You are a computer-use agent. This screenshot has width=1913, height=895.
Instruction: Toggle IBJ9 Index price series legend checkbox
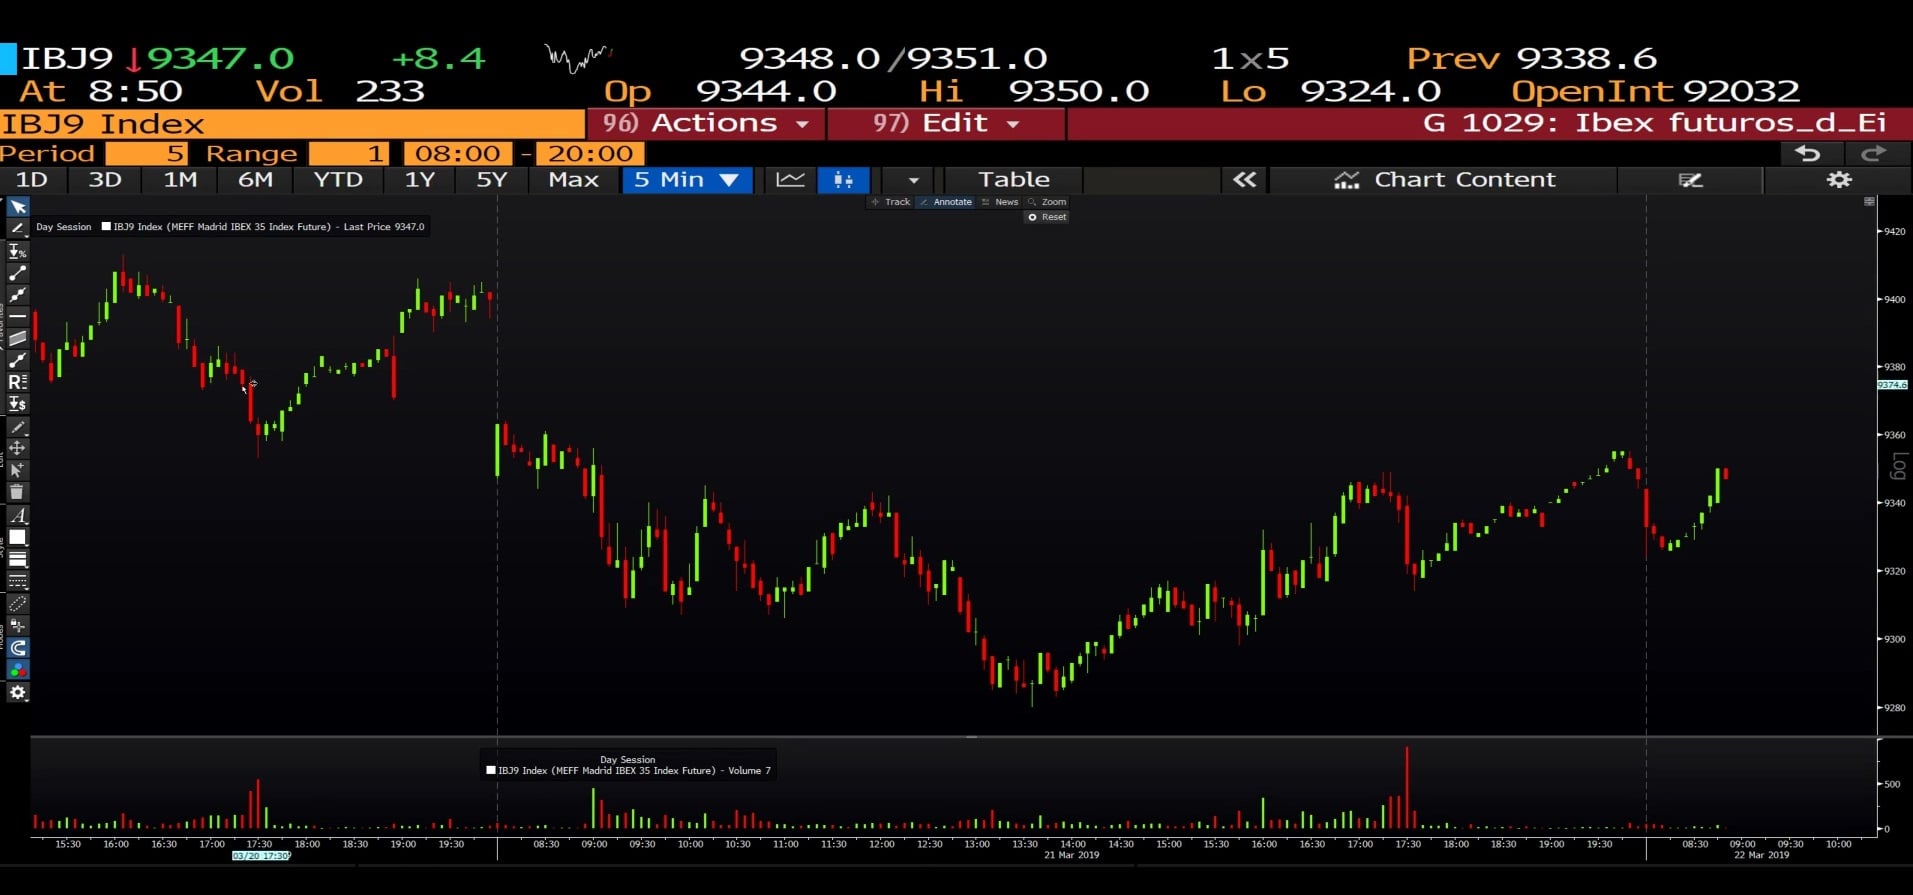click(x=106, y=226)
